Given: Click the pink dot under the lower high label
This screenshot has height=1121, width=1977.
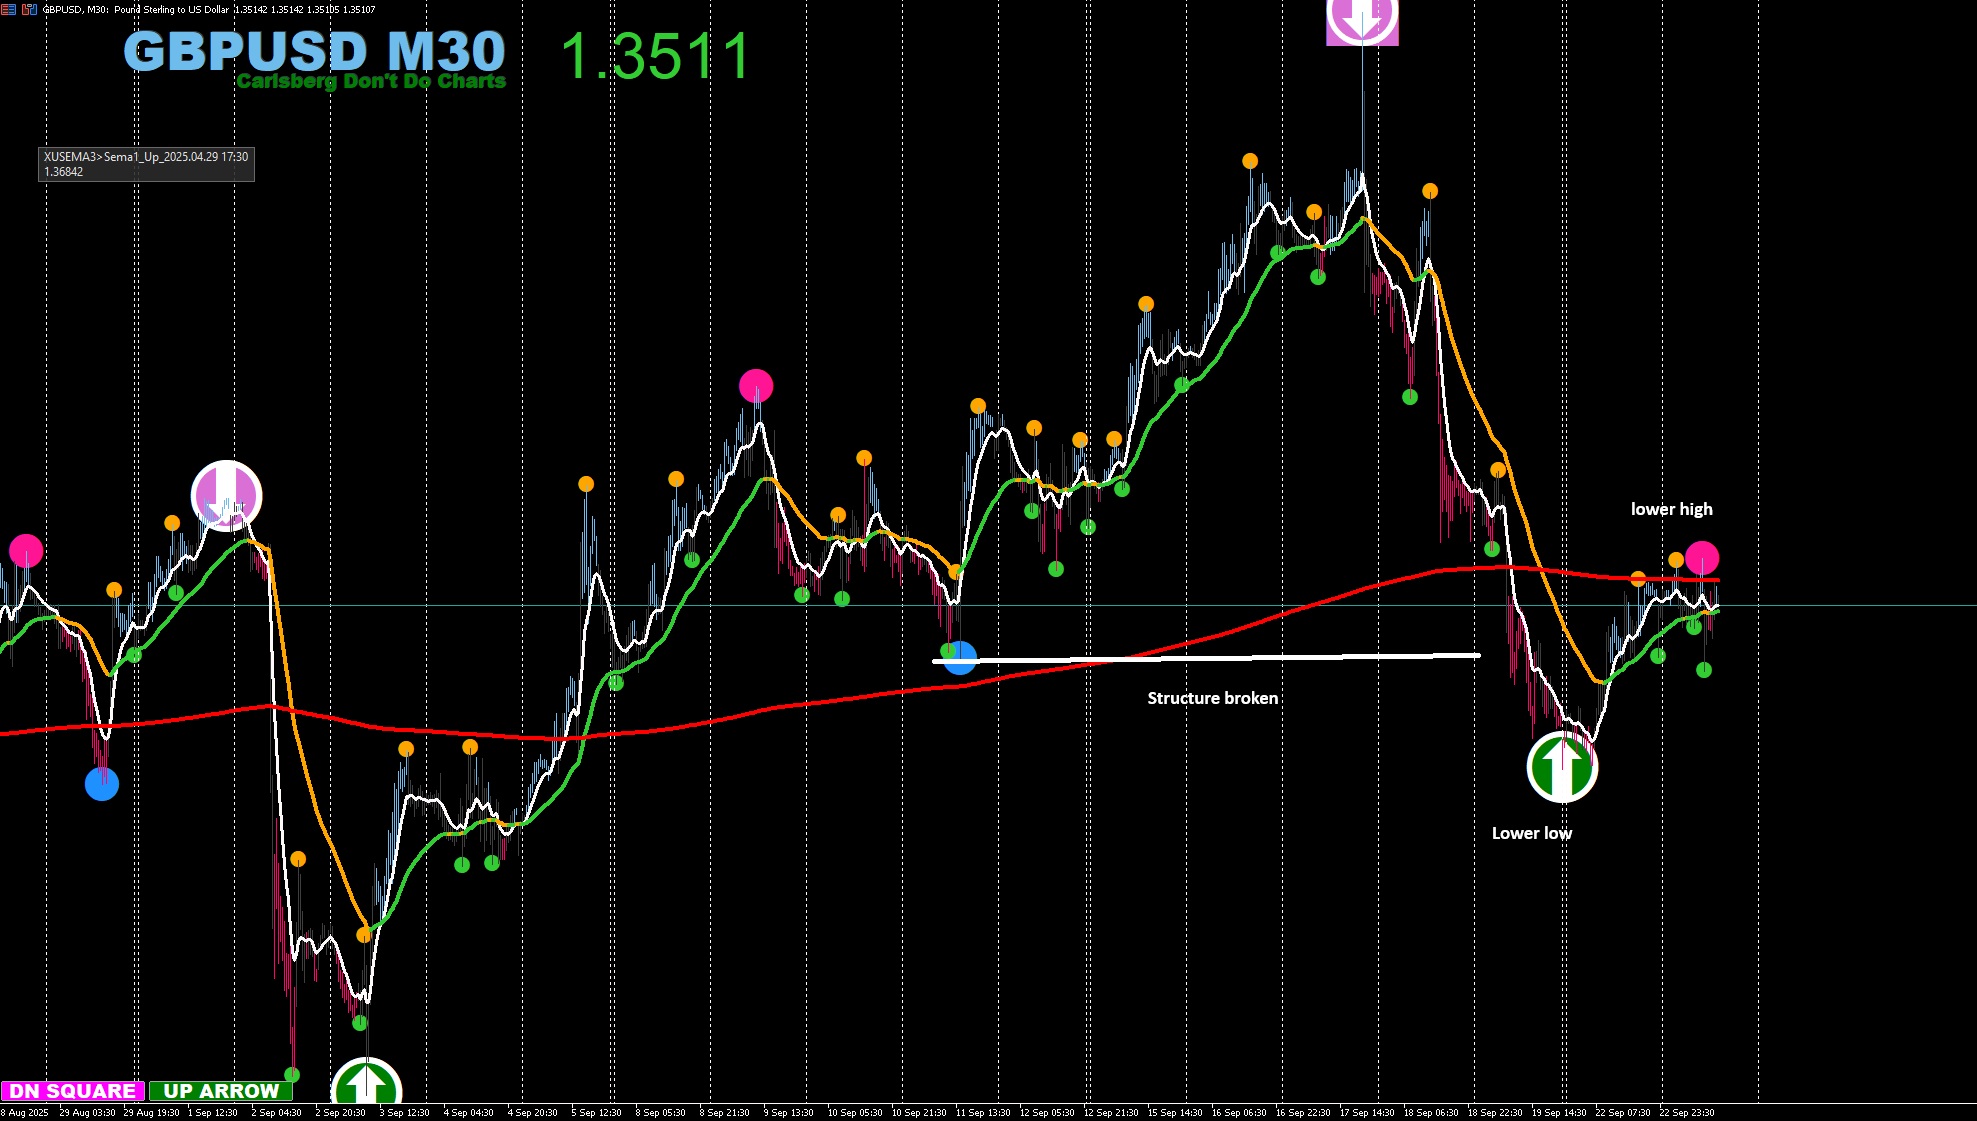Looking at the screenshot, I should click(1702, 557).
